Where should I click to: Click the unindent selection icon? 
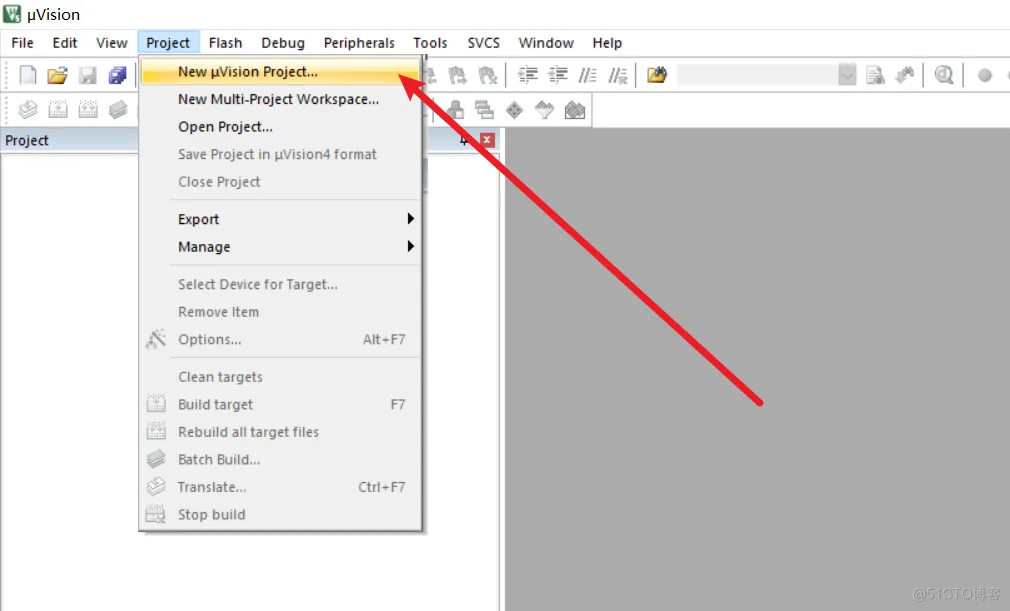click(558, 75)
